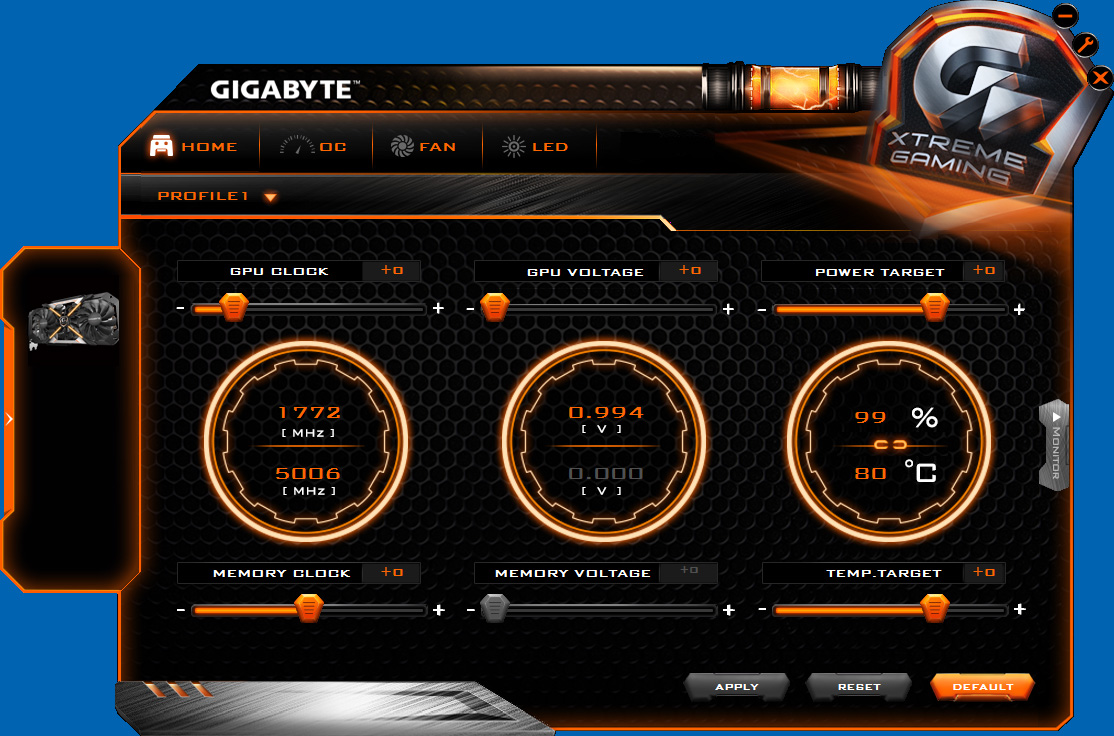The width and height of the screenshot is (1114, 736).
Task: Switch to the OC tab
Action: coord(313,146)
